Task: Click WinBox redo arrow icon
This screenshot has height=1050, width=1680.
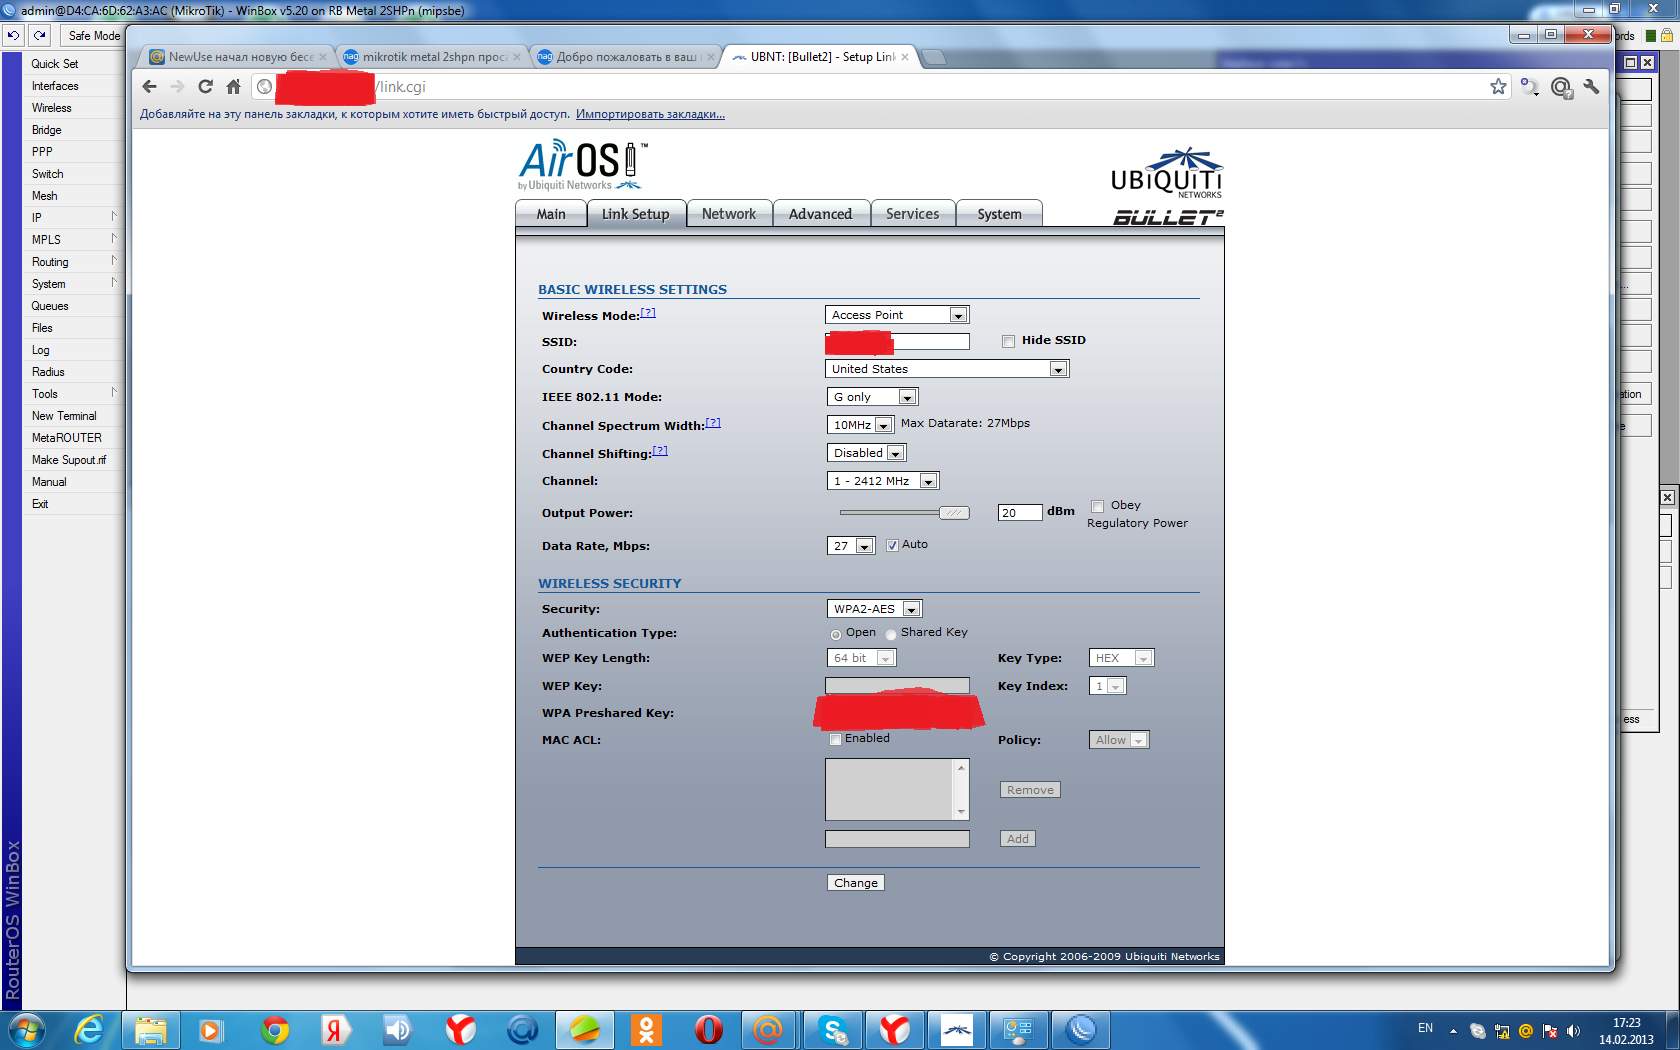Action: pos(39,35)
